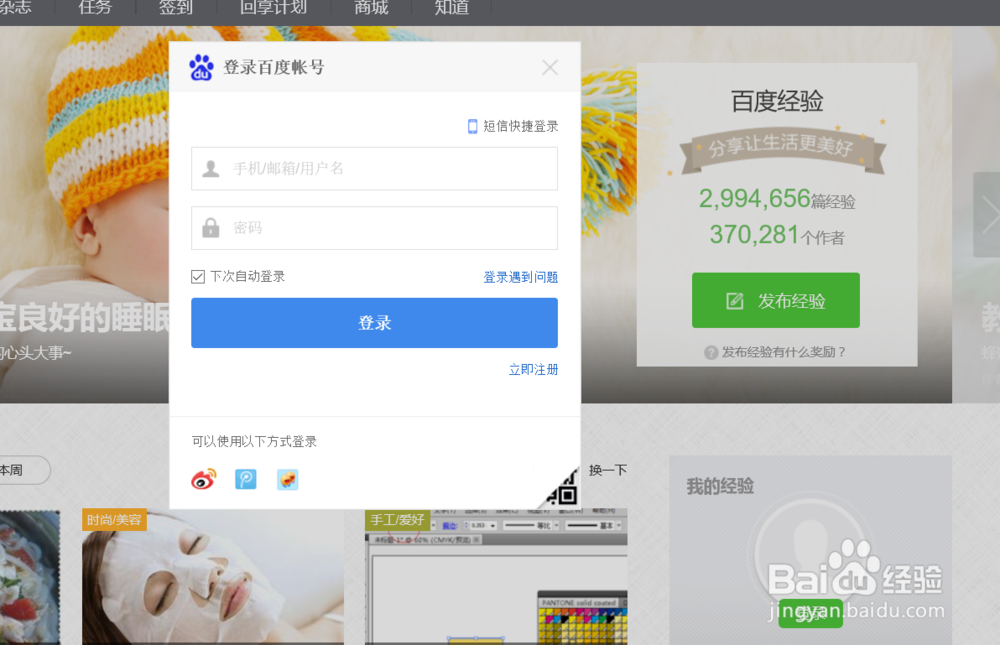The width and height of the screenshot is (1000, 645).
Task: Switch to QR code login corner icon
Action: 564,491
